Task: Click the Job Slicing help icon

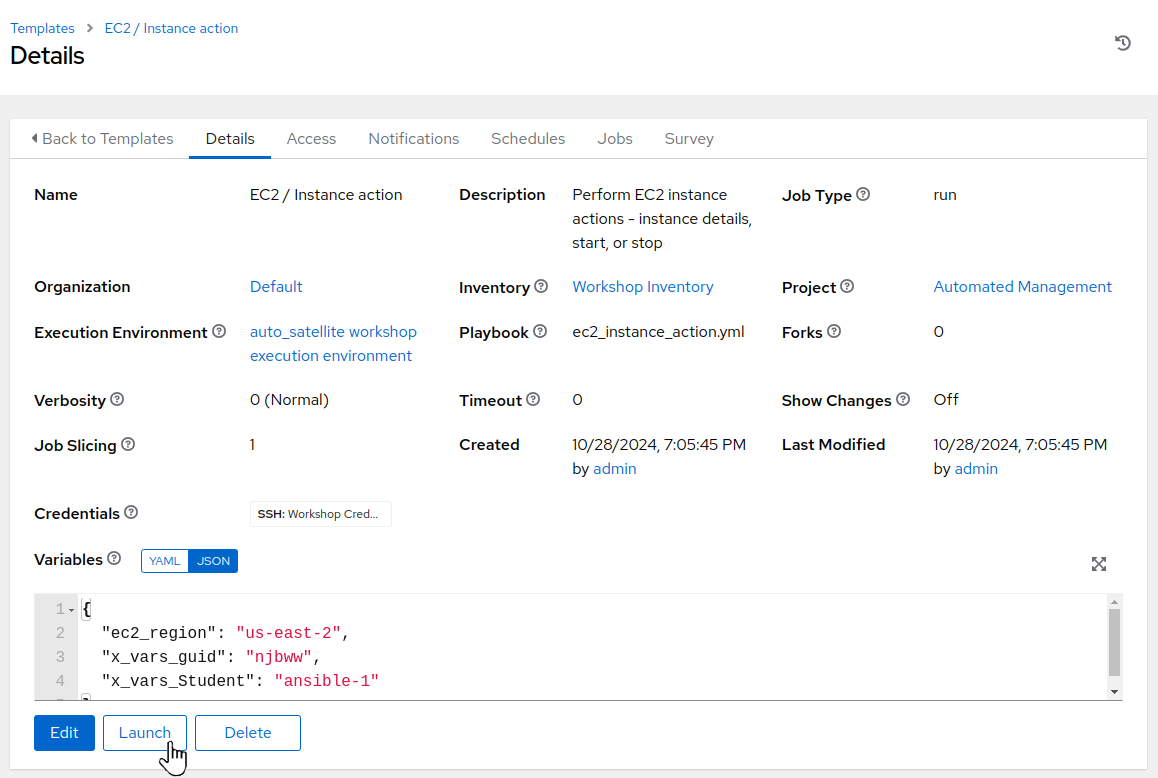Action: tap(128, 444)
